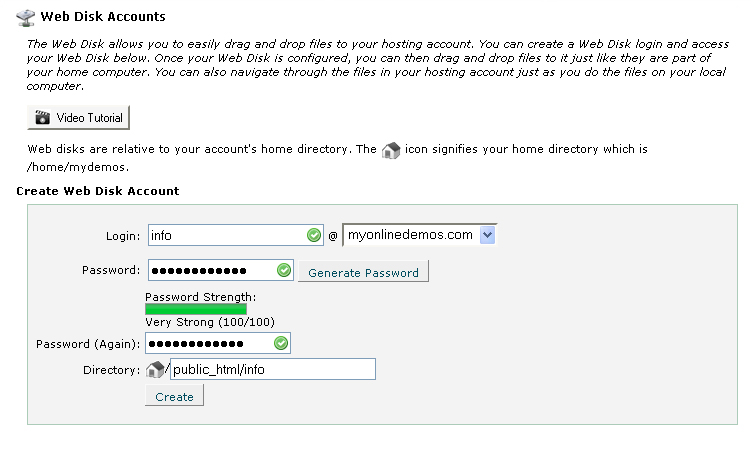Expand the domain dropdown arrow
This screenshot has height=455, width=751.
487,235
